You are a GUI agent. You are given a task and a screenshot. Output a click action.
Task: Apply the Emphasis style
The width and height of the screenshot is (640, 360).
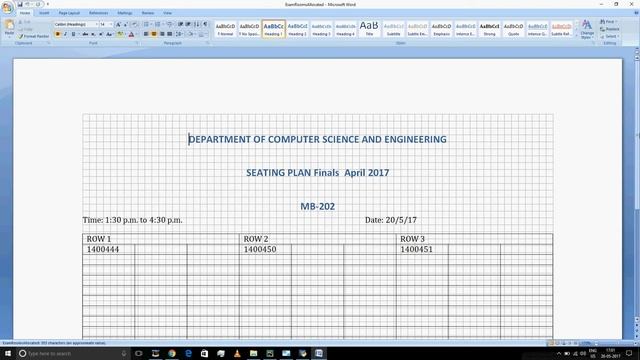[442, 29]
